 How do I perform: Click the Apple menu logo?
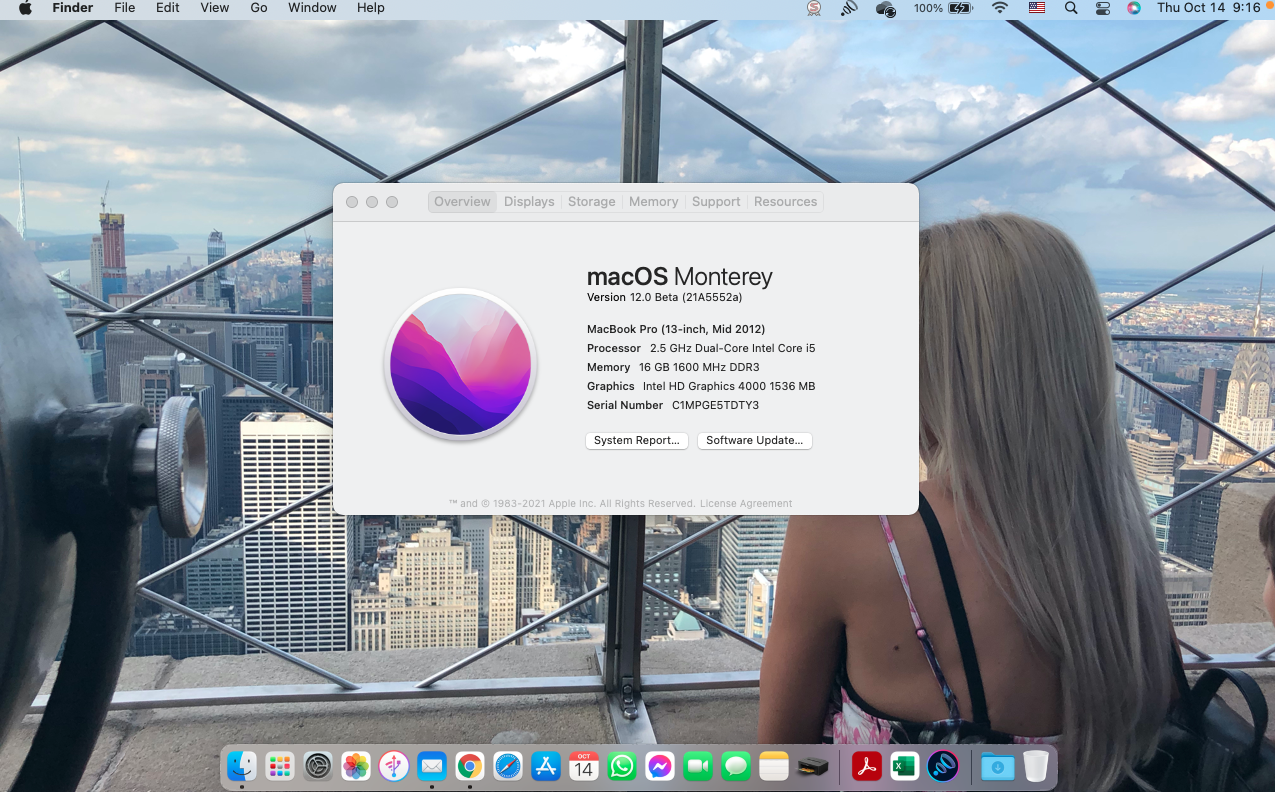pos(24,8)
